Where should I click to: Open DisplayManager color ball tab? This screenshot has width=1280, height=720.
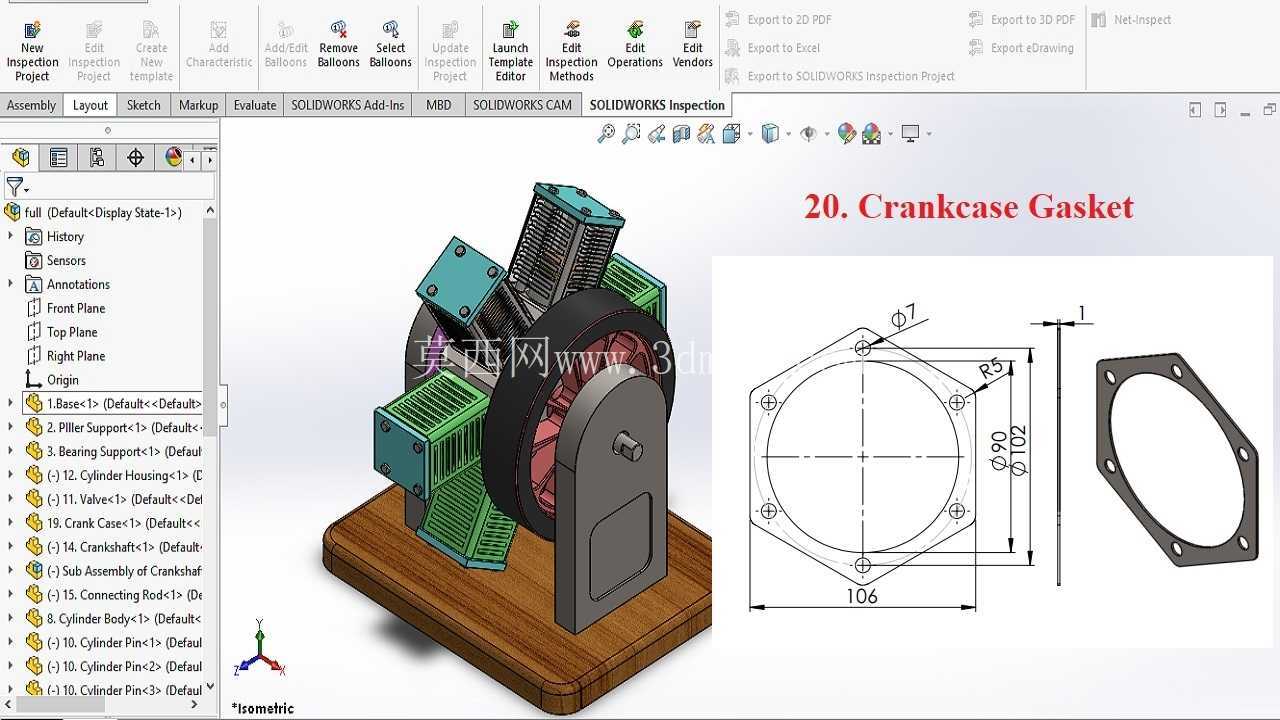(173, 157)
